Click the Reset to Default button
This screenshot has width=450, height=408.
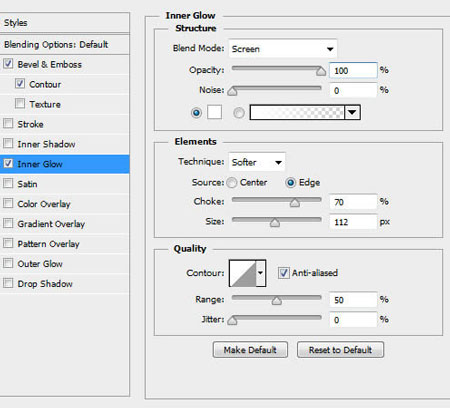point(340,350)
